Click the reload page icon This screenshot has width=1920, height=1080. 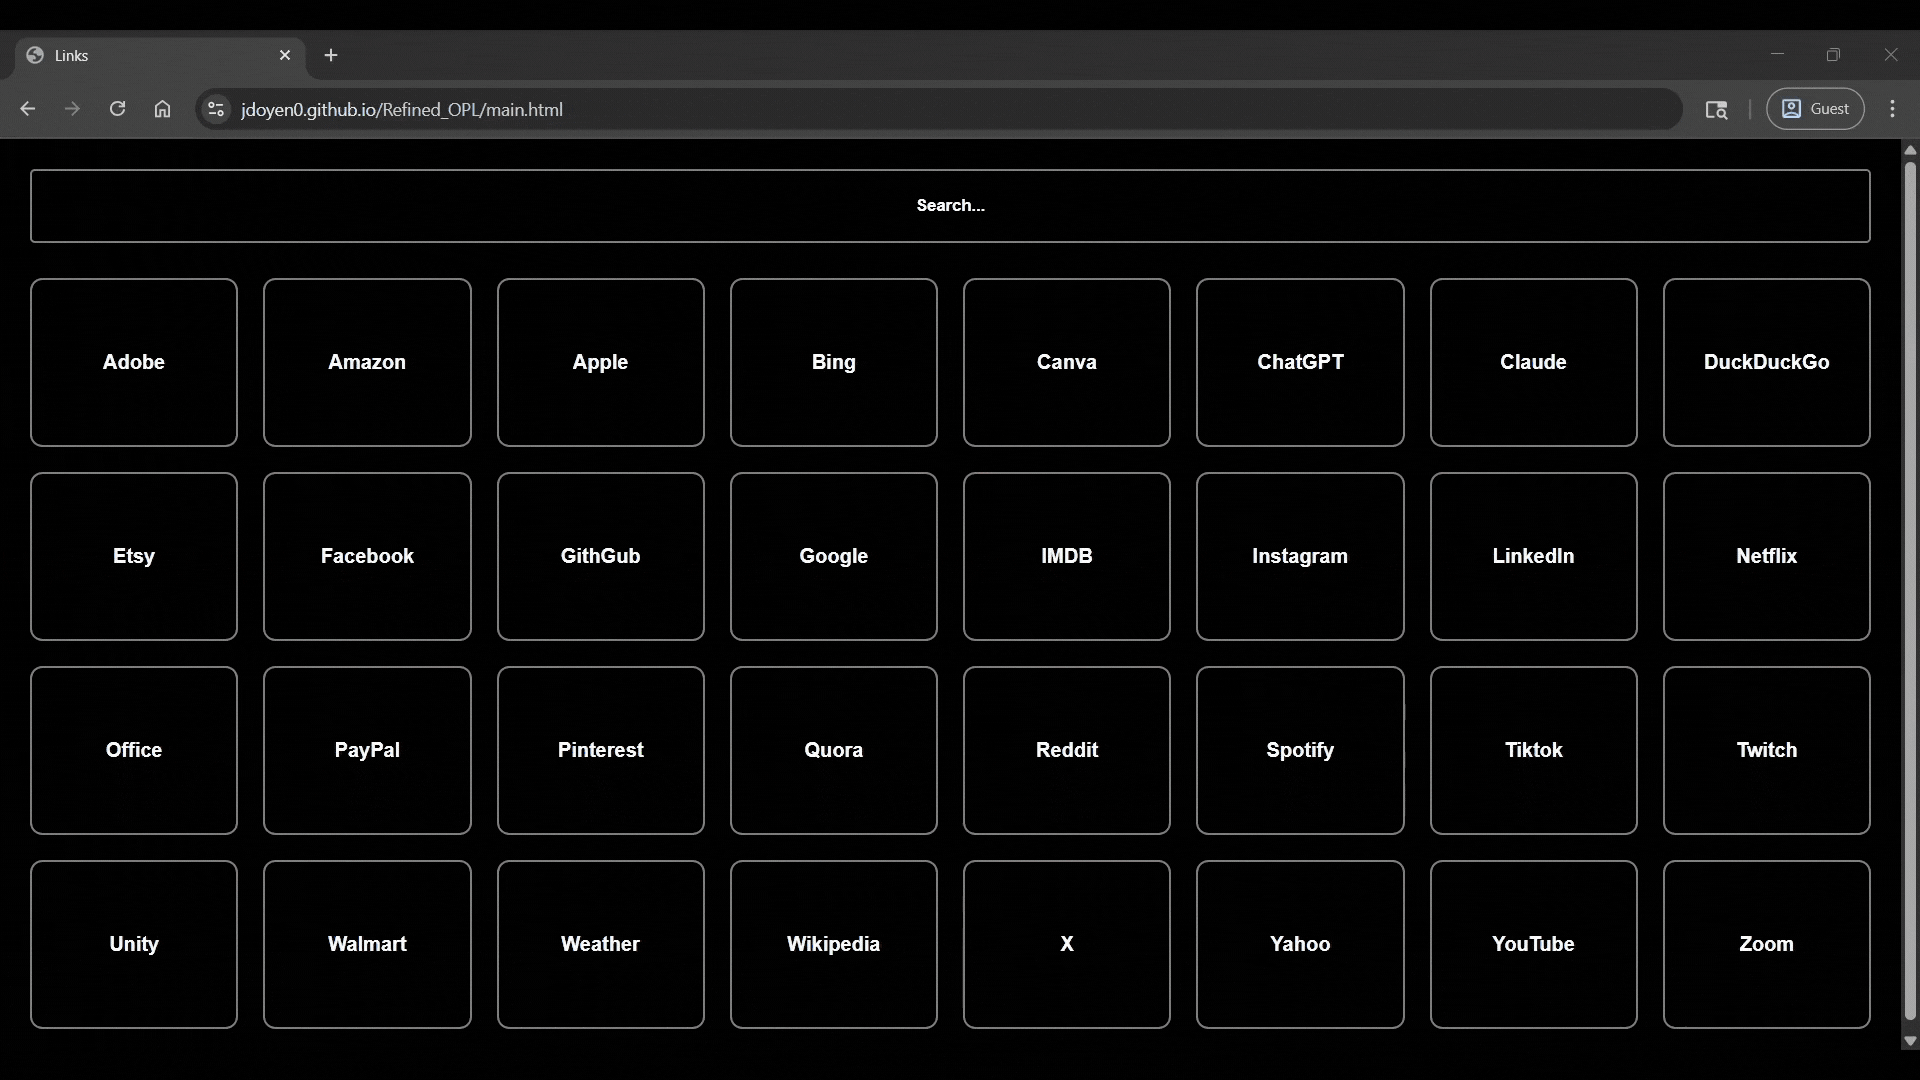tap(117, 109)
